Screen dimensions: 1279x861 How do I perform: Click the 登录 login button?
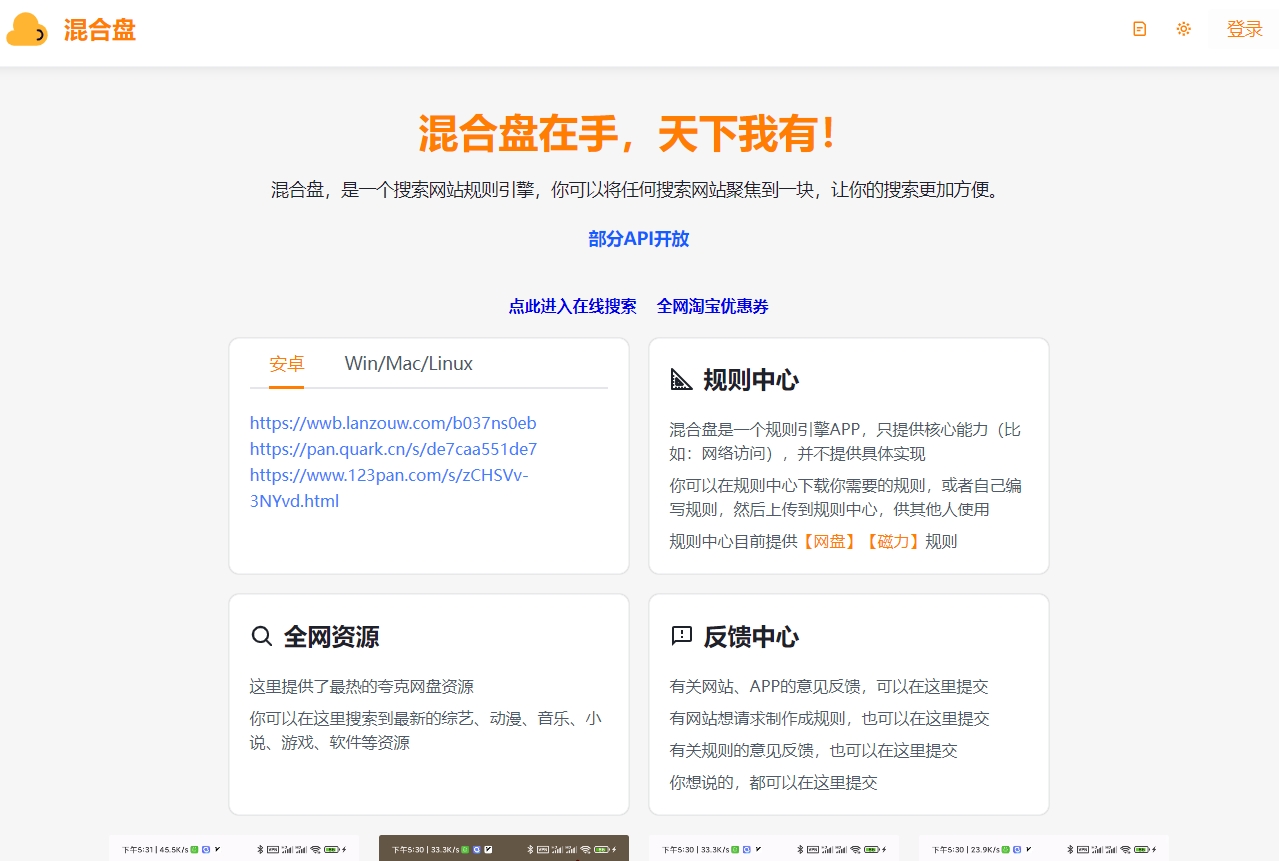tap(1244, 29)
